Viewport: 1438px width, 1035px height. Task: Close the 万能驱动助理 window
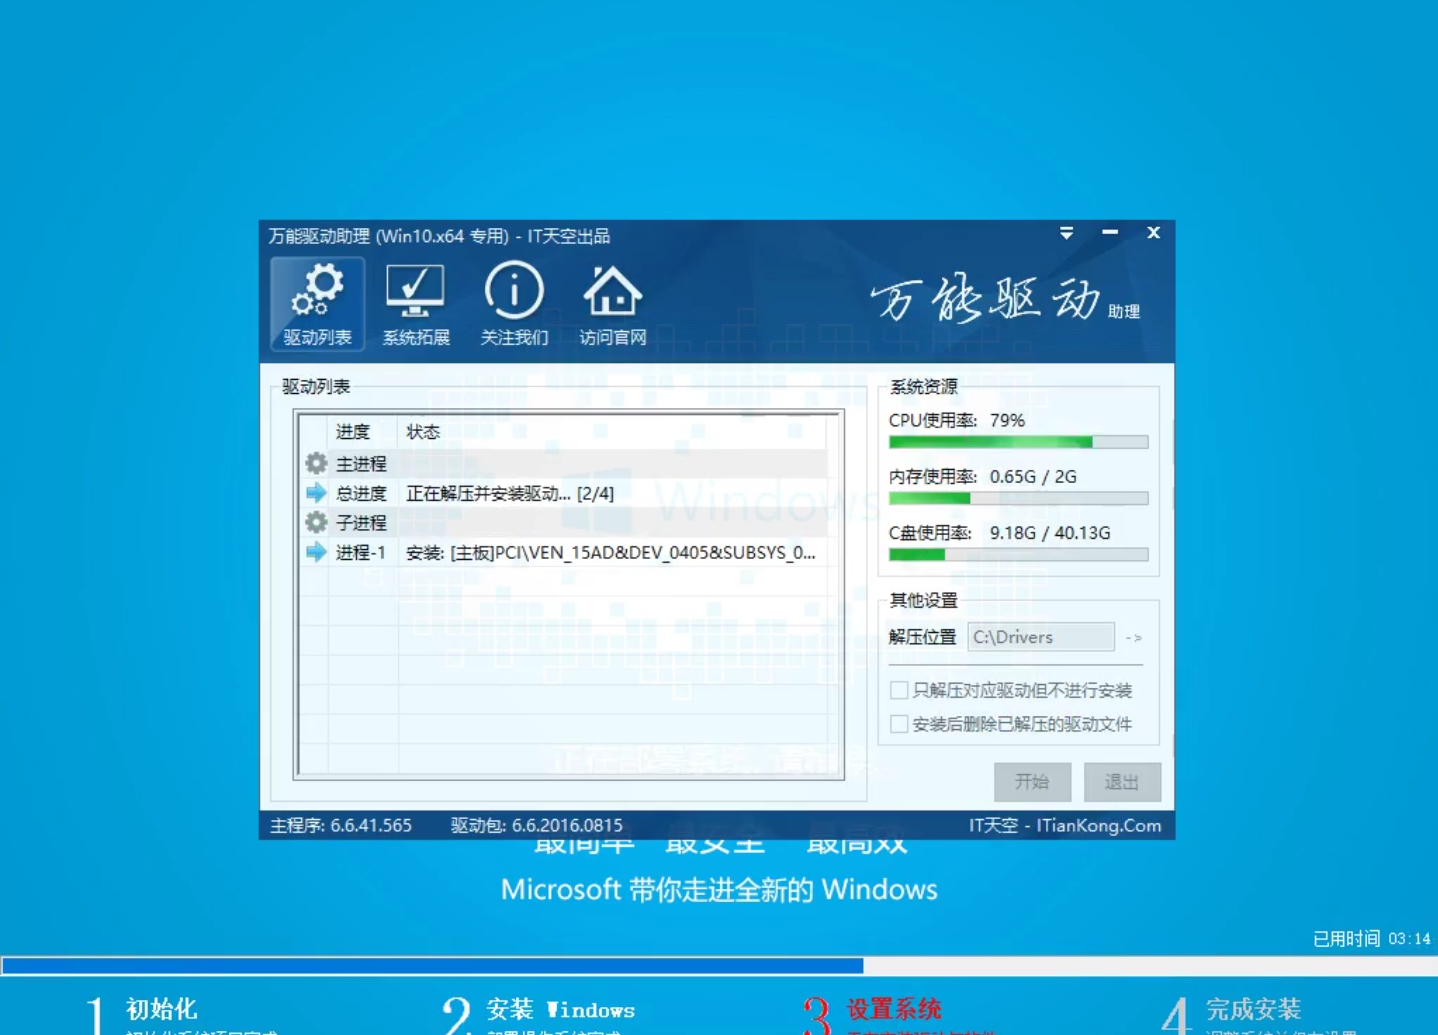click(x=1153, y=232)
